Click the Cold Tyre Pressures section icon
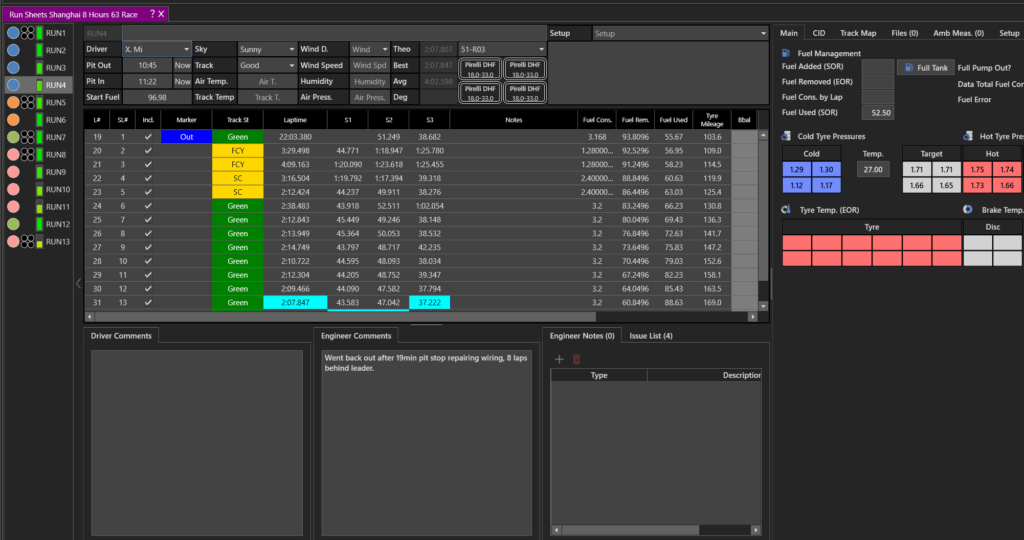 [786, 136]
